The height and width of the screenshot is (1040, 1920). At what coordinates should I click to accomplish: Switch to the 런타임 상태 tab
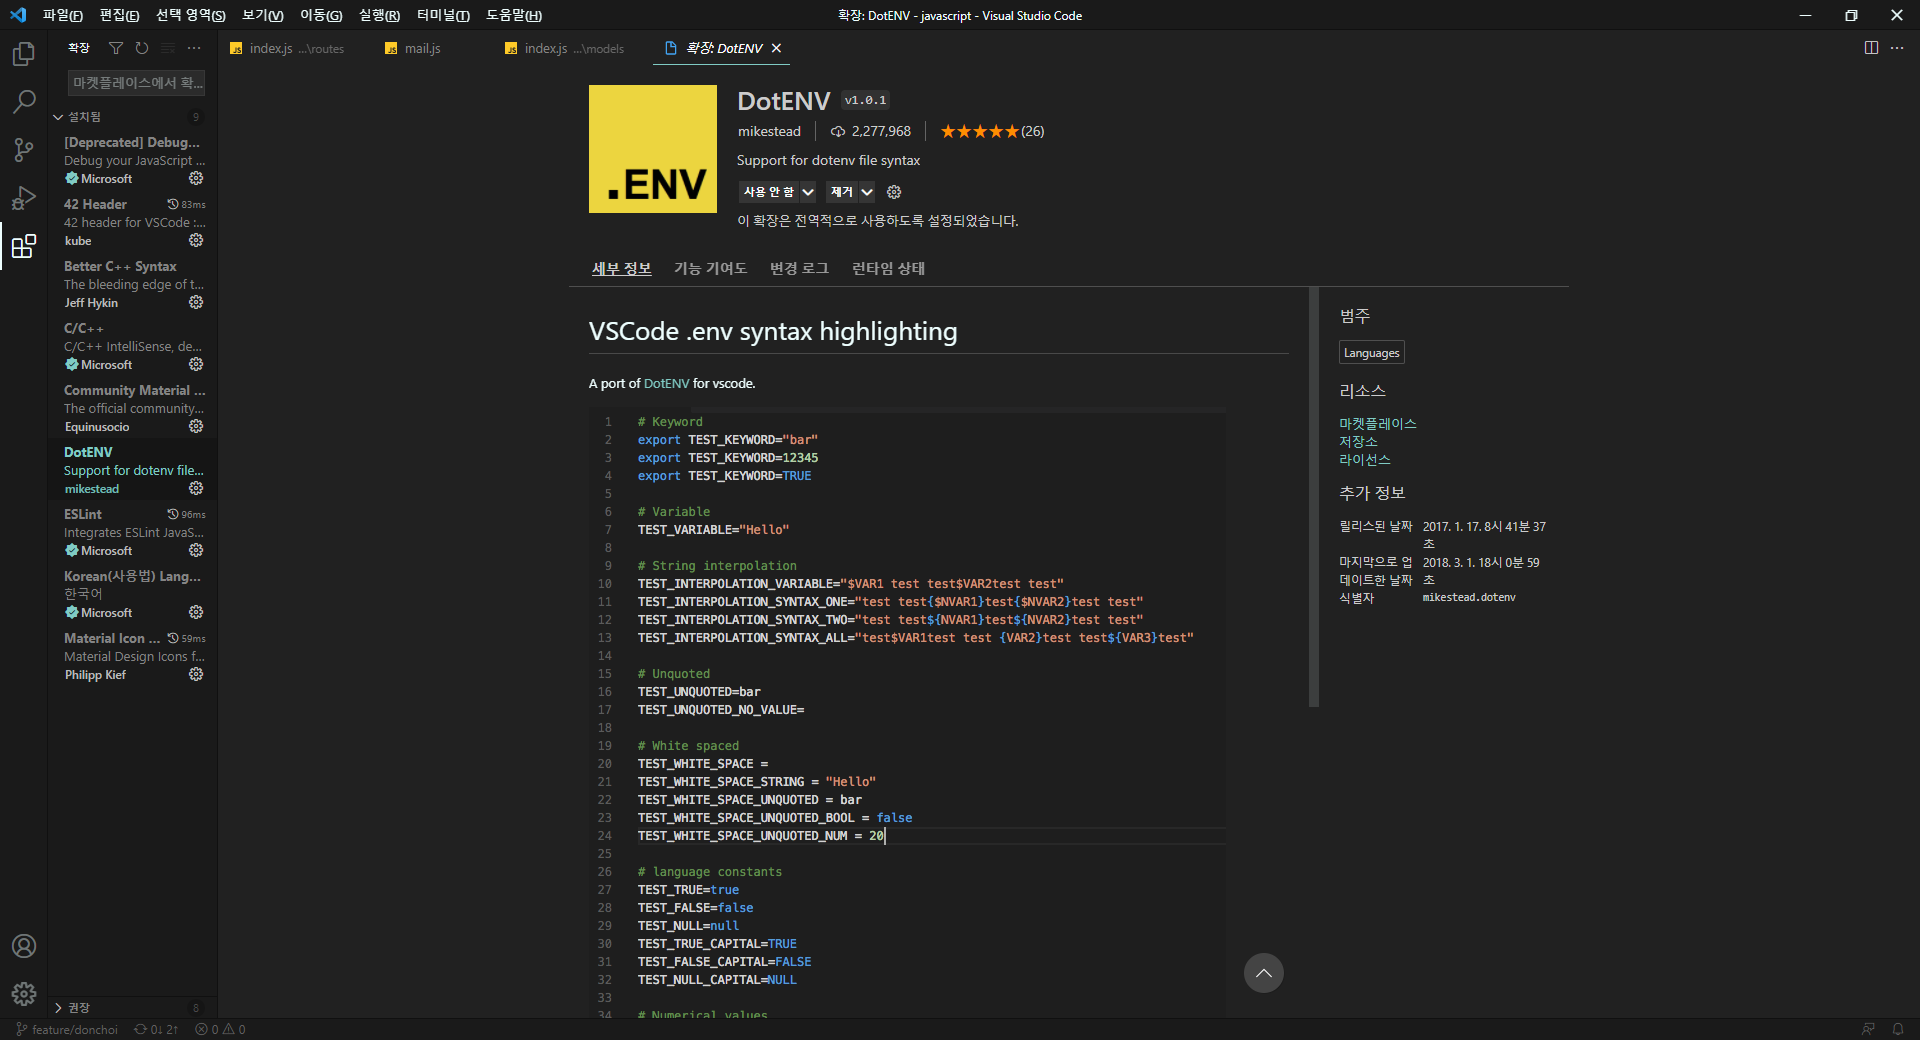[x=888, y=269]
